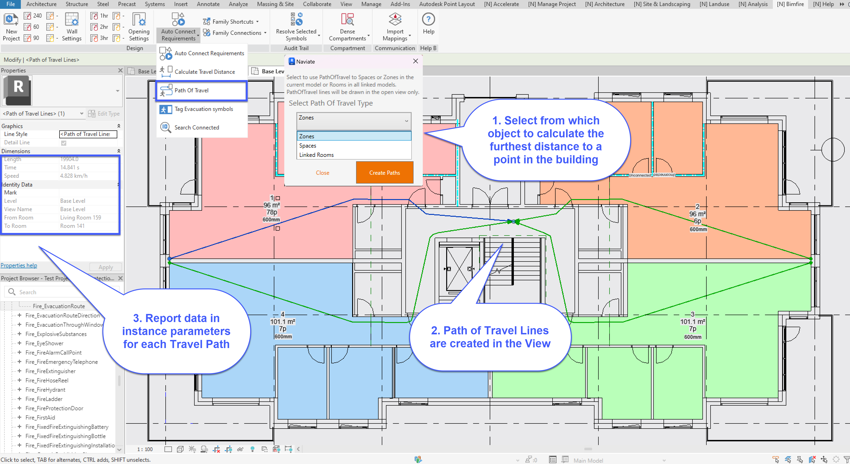Image resolution: width=850 pixels, height=464 pixels.
Task: Click Close in the Naviate dialog
Action: pos(323,173)
